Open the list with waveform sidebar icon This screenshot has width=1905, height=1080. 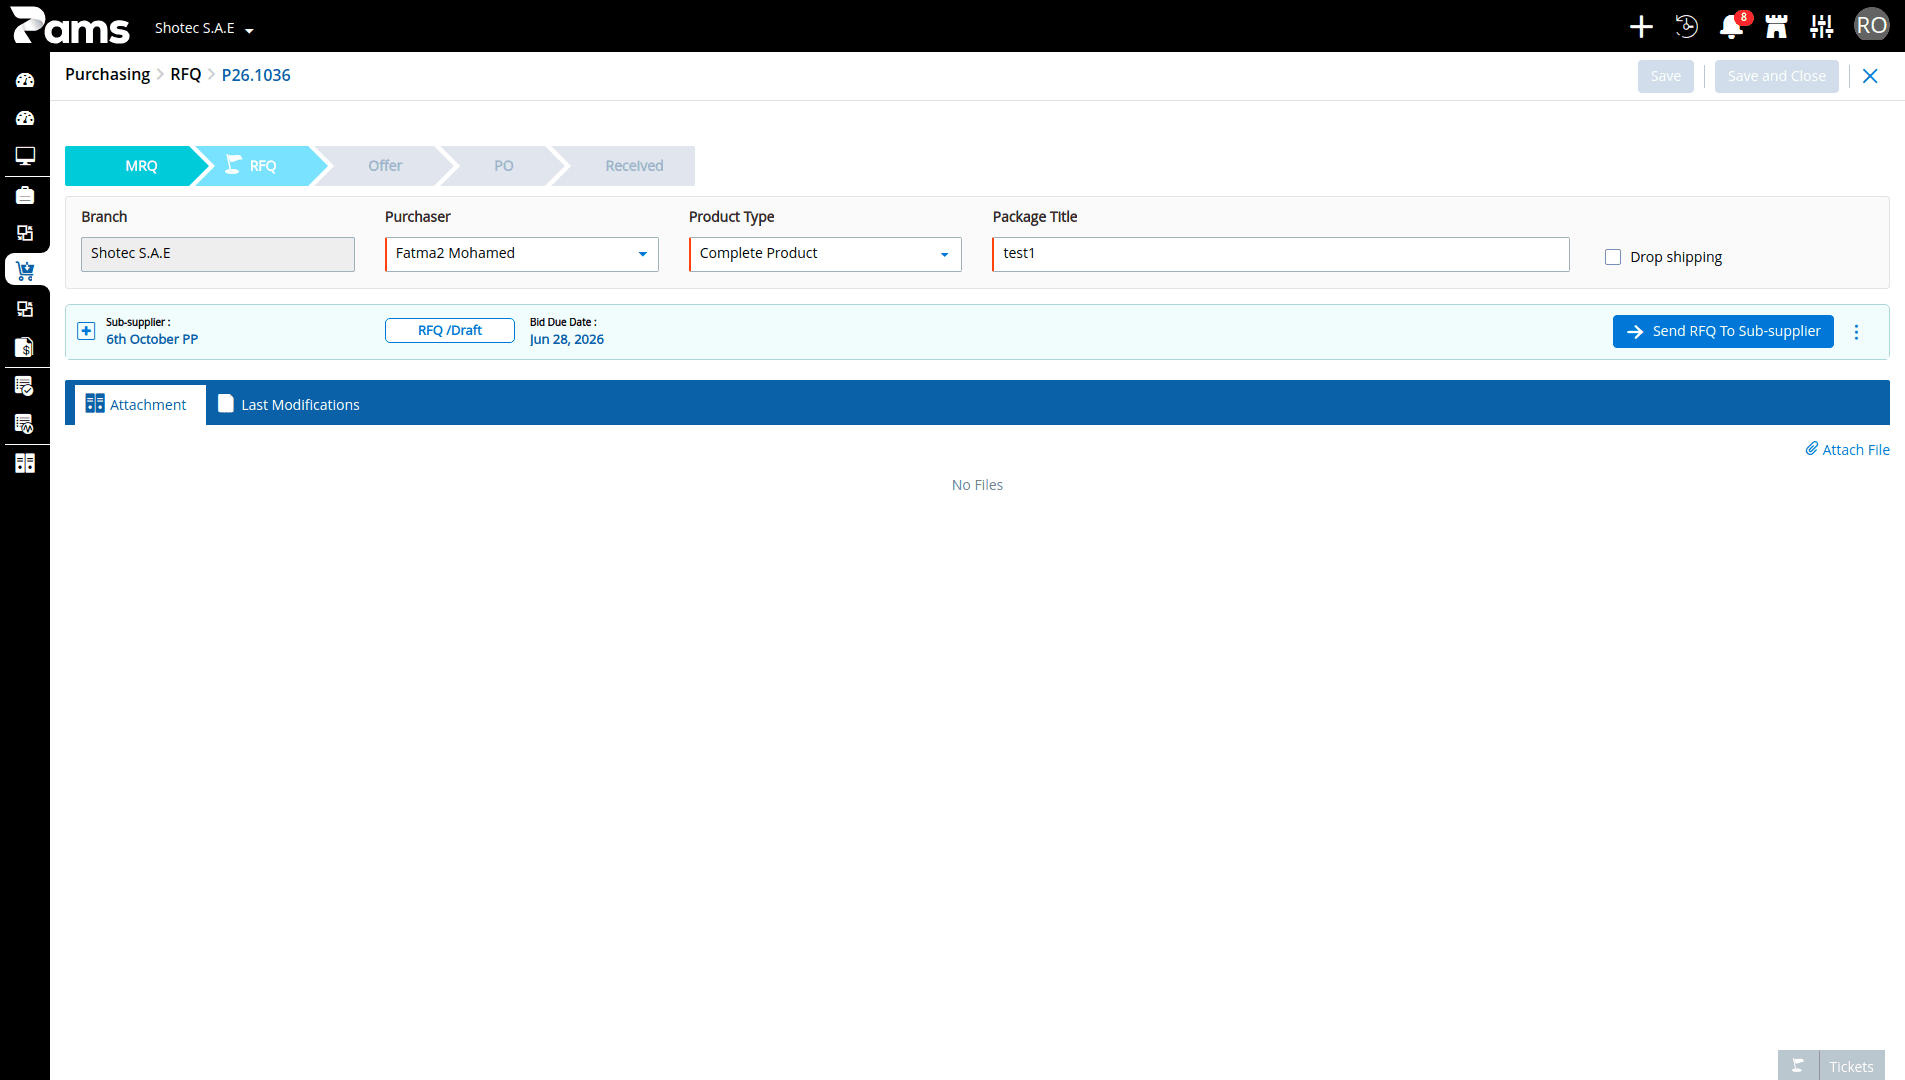tap(25, 424)
